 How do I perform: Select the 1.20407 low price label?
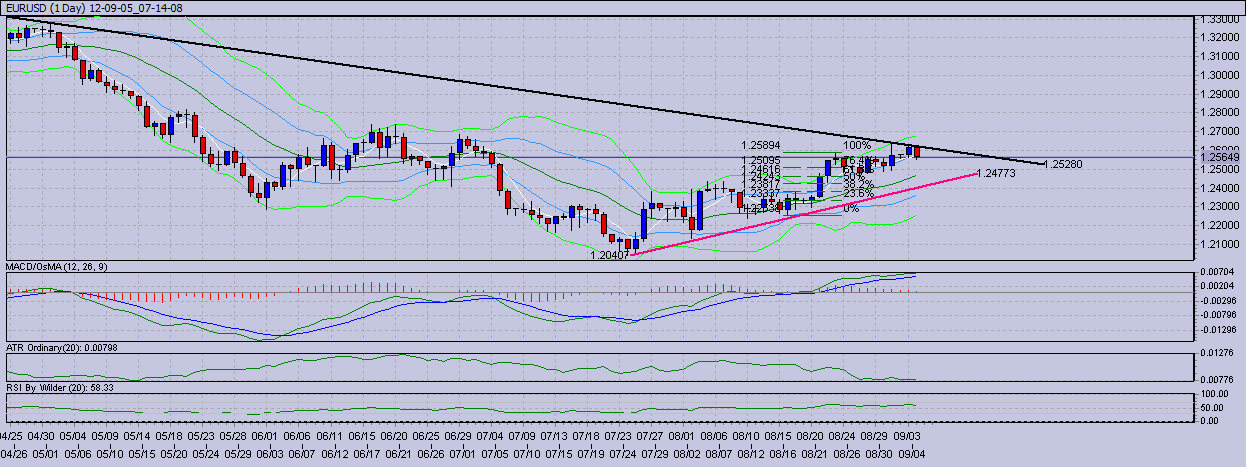(x=610, y=255)
